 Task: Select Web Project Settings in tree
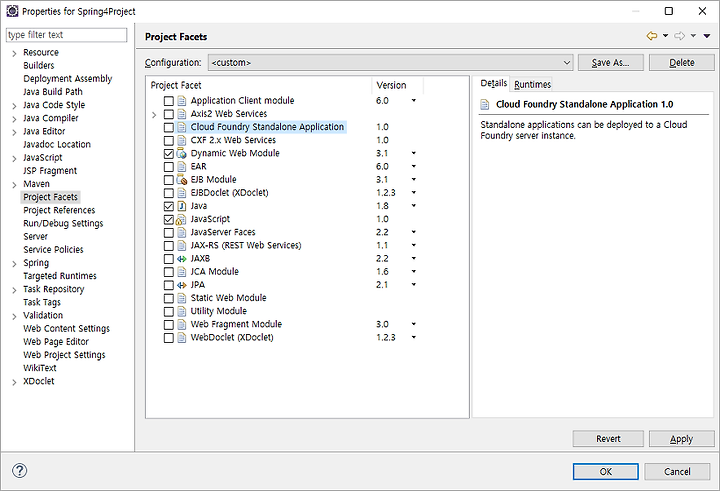click(64, 355)
